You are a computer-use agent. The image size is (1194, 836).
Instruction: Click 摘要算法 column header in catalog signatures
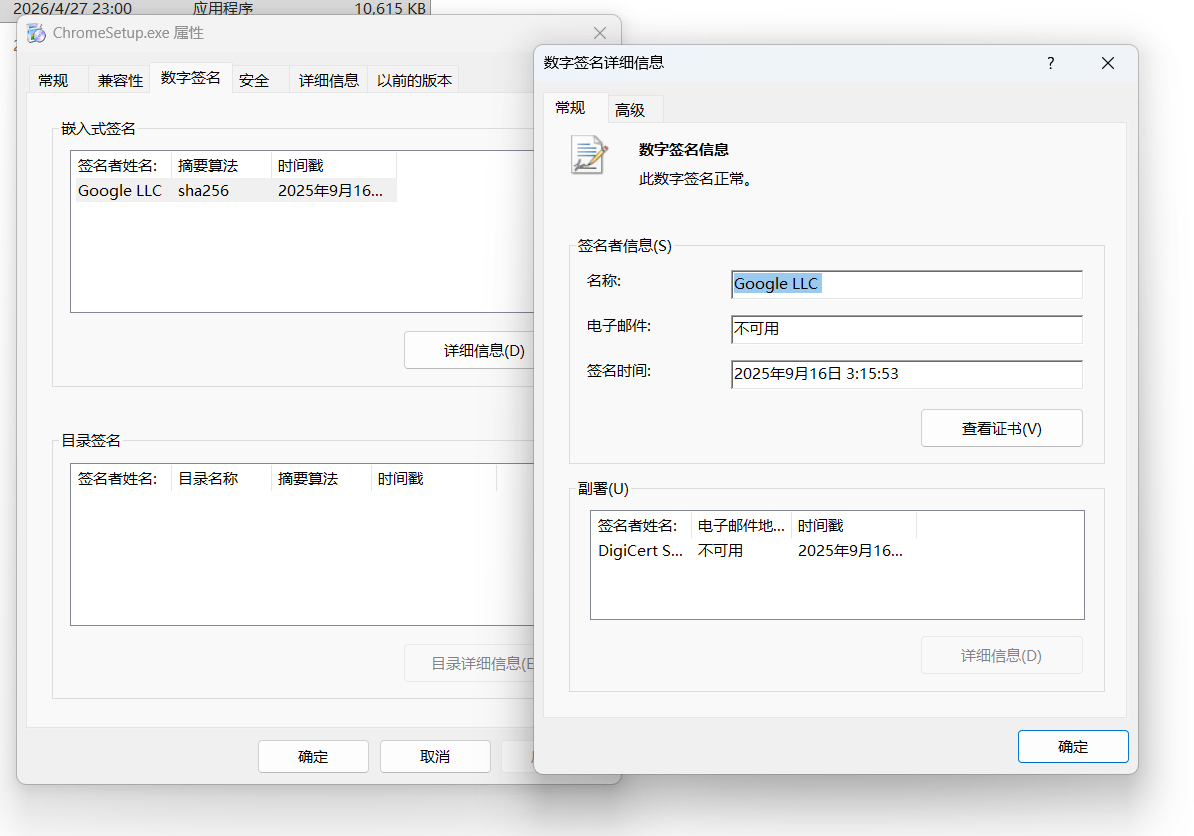(321, 478)
